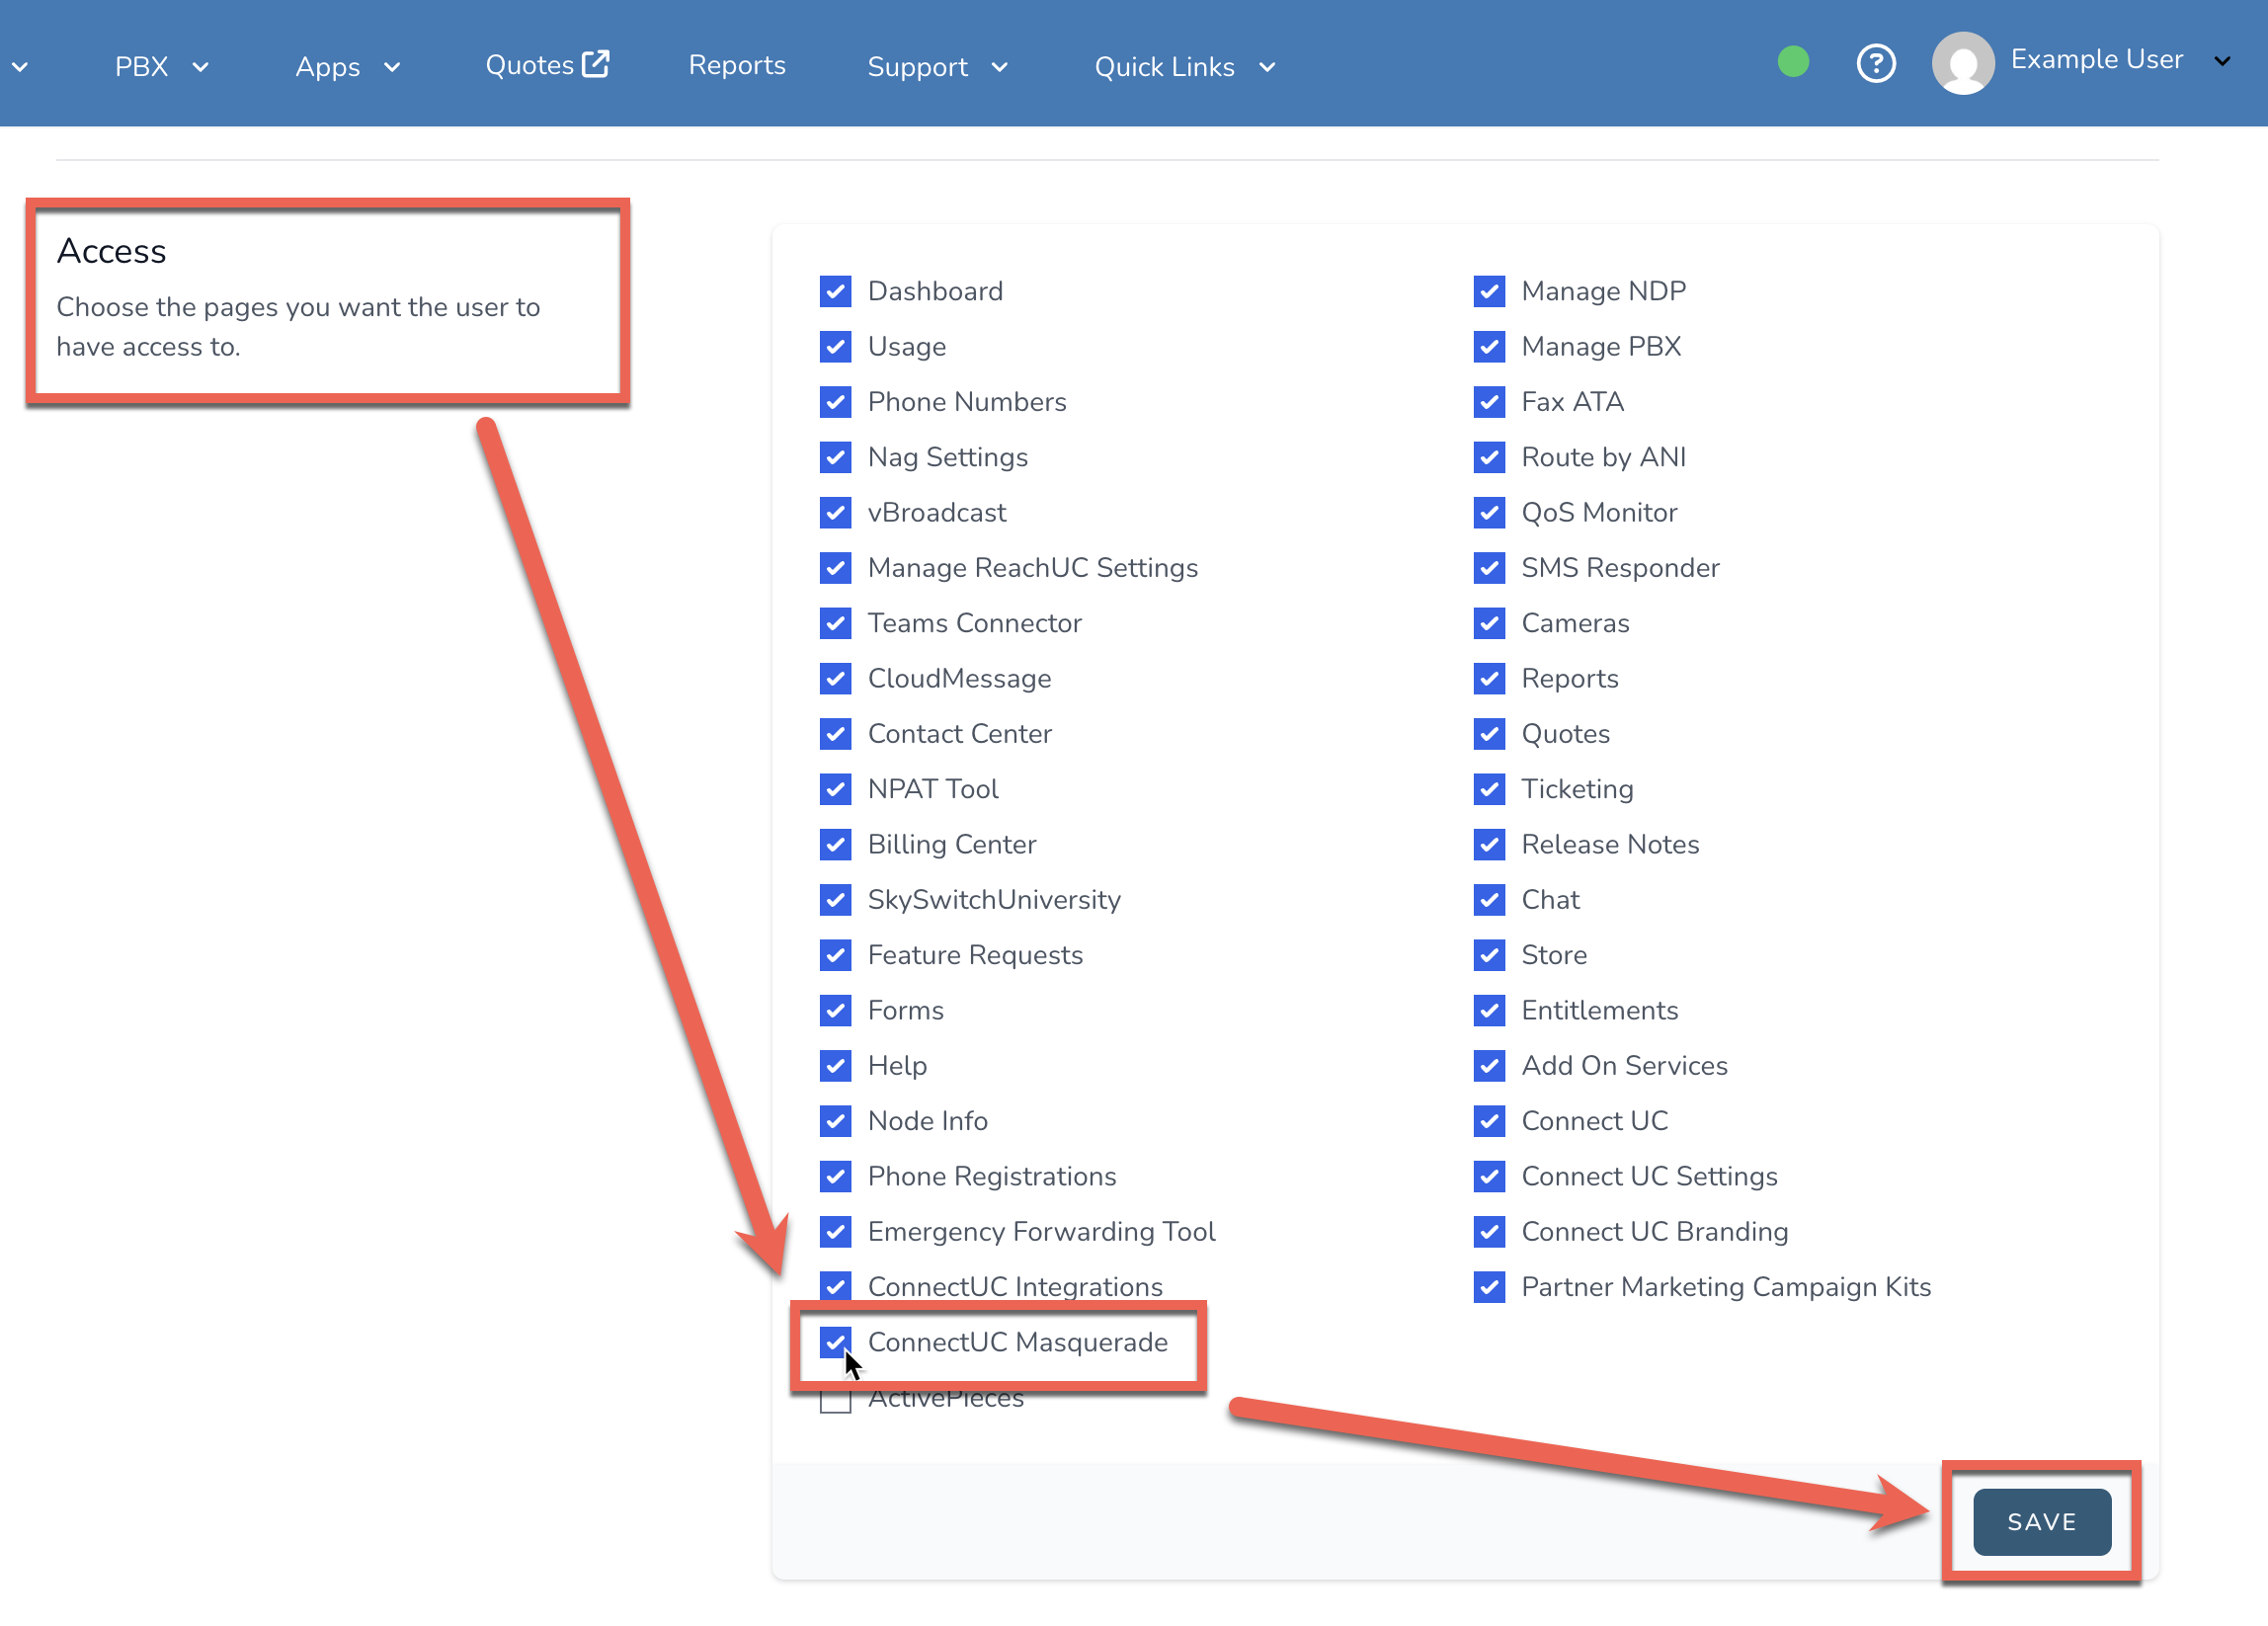Disable Connect UC Branding checkbox
Viewport: 2268px width, 1626px height.
(1489, 1232)
